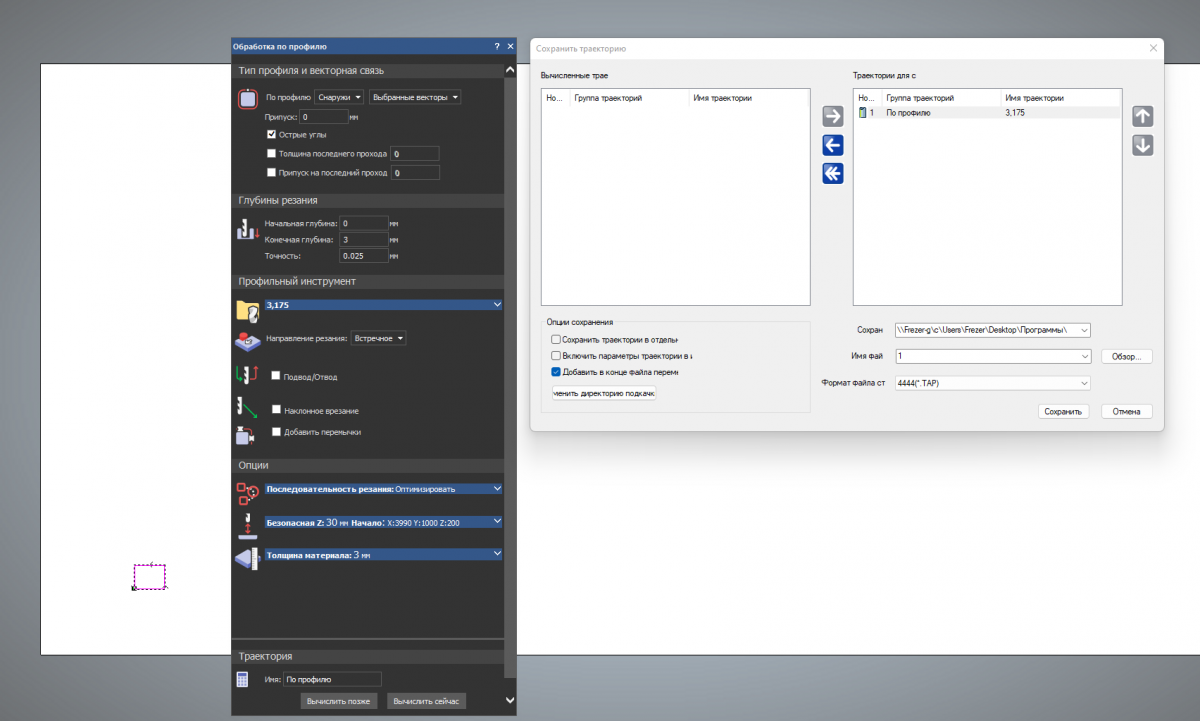The image size is (1200, 721).
Task: Click the profile type icon
Action: [248, 99]
